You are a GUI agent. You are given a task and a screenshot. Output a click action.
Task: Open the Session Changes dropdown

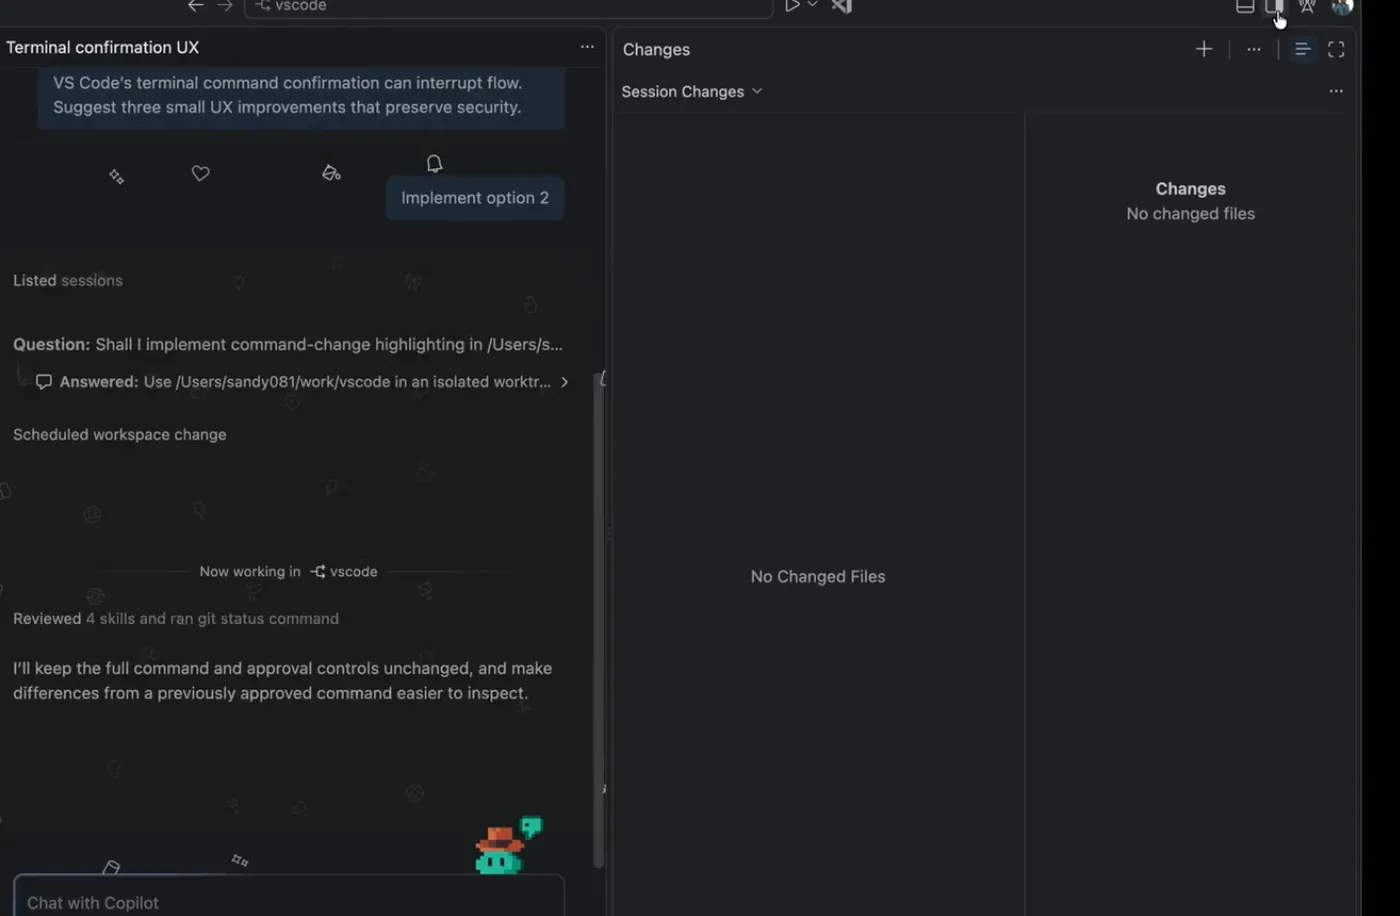[x=692, y=91]
